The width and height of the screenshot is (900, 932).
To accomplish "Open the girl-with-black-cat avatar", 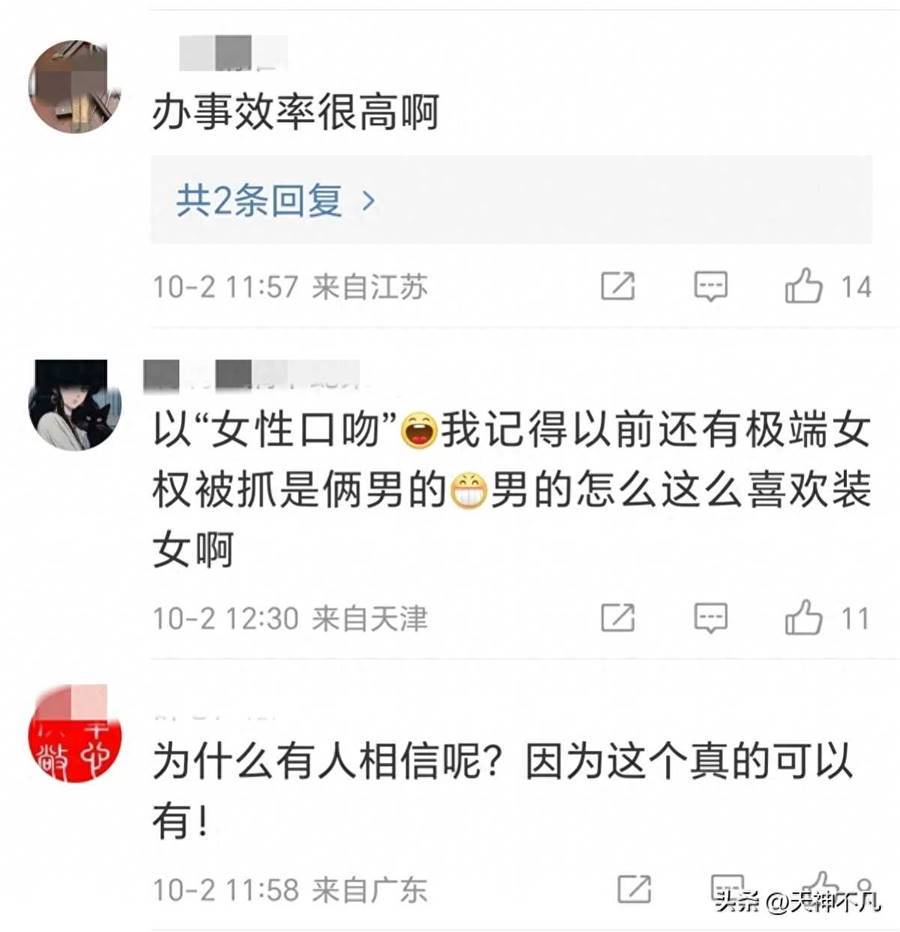I will pyautogui.click(x=75, y=405).
